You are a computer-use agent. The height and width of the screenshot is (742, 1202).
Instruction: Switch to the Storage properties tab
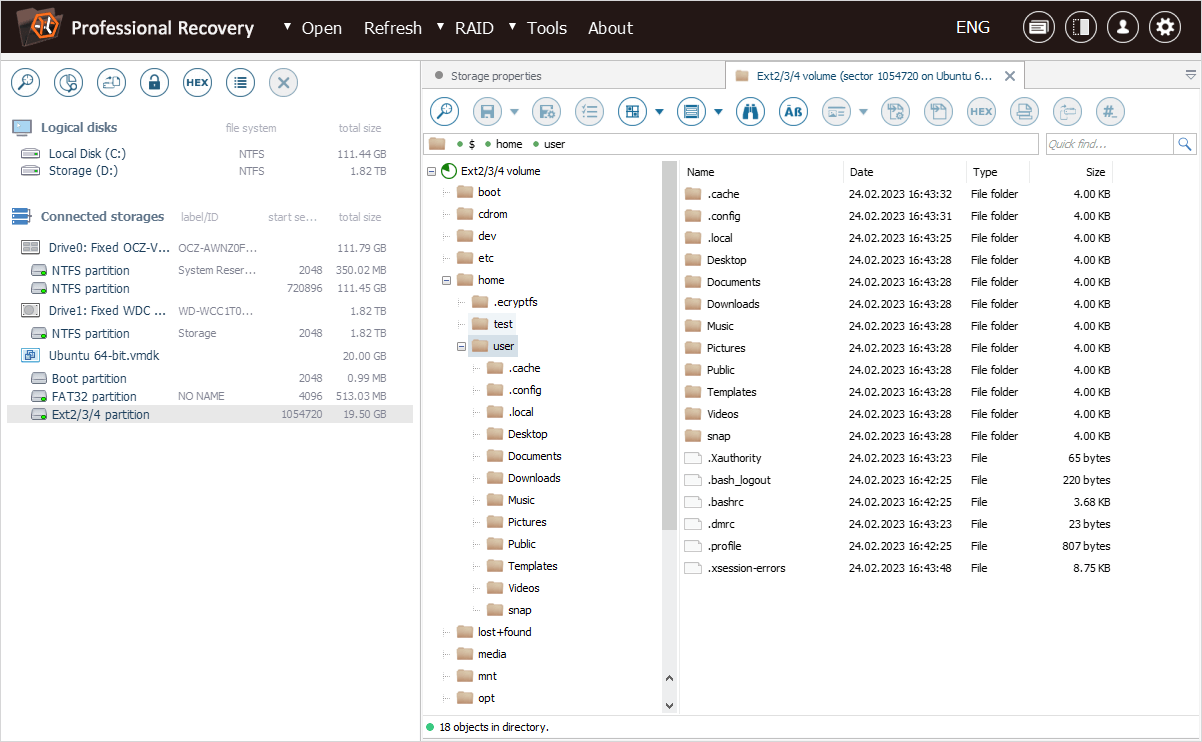[x=495, y=76]
